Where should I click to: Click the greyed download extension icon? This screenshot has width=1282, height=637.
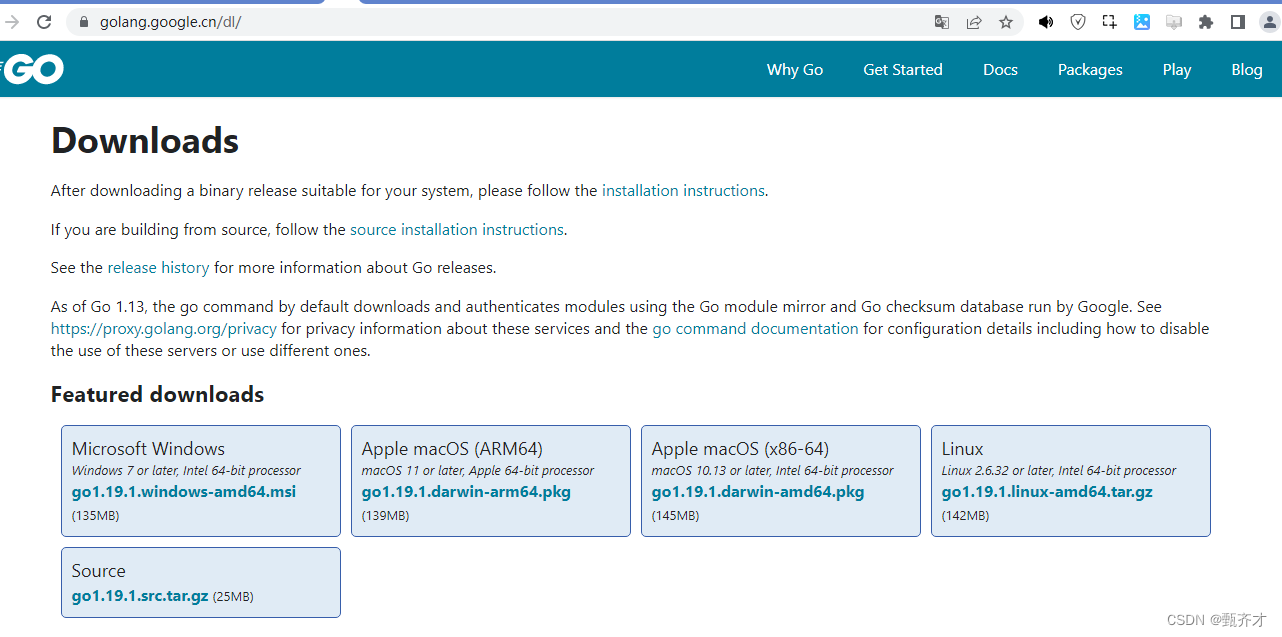point(1174,22)
